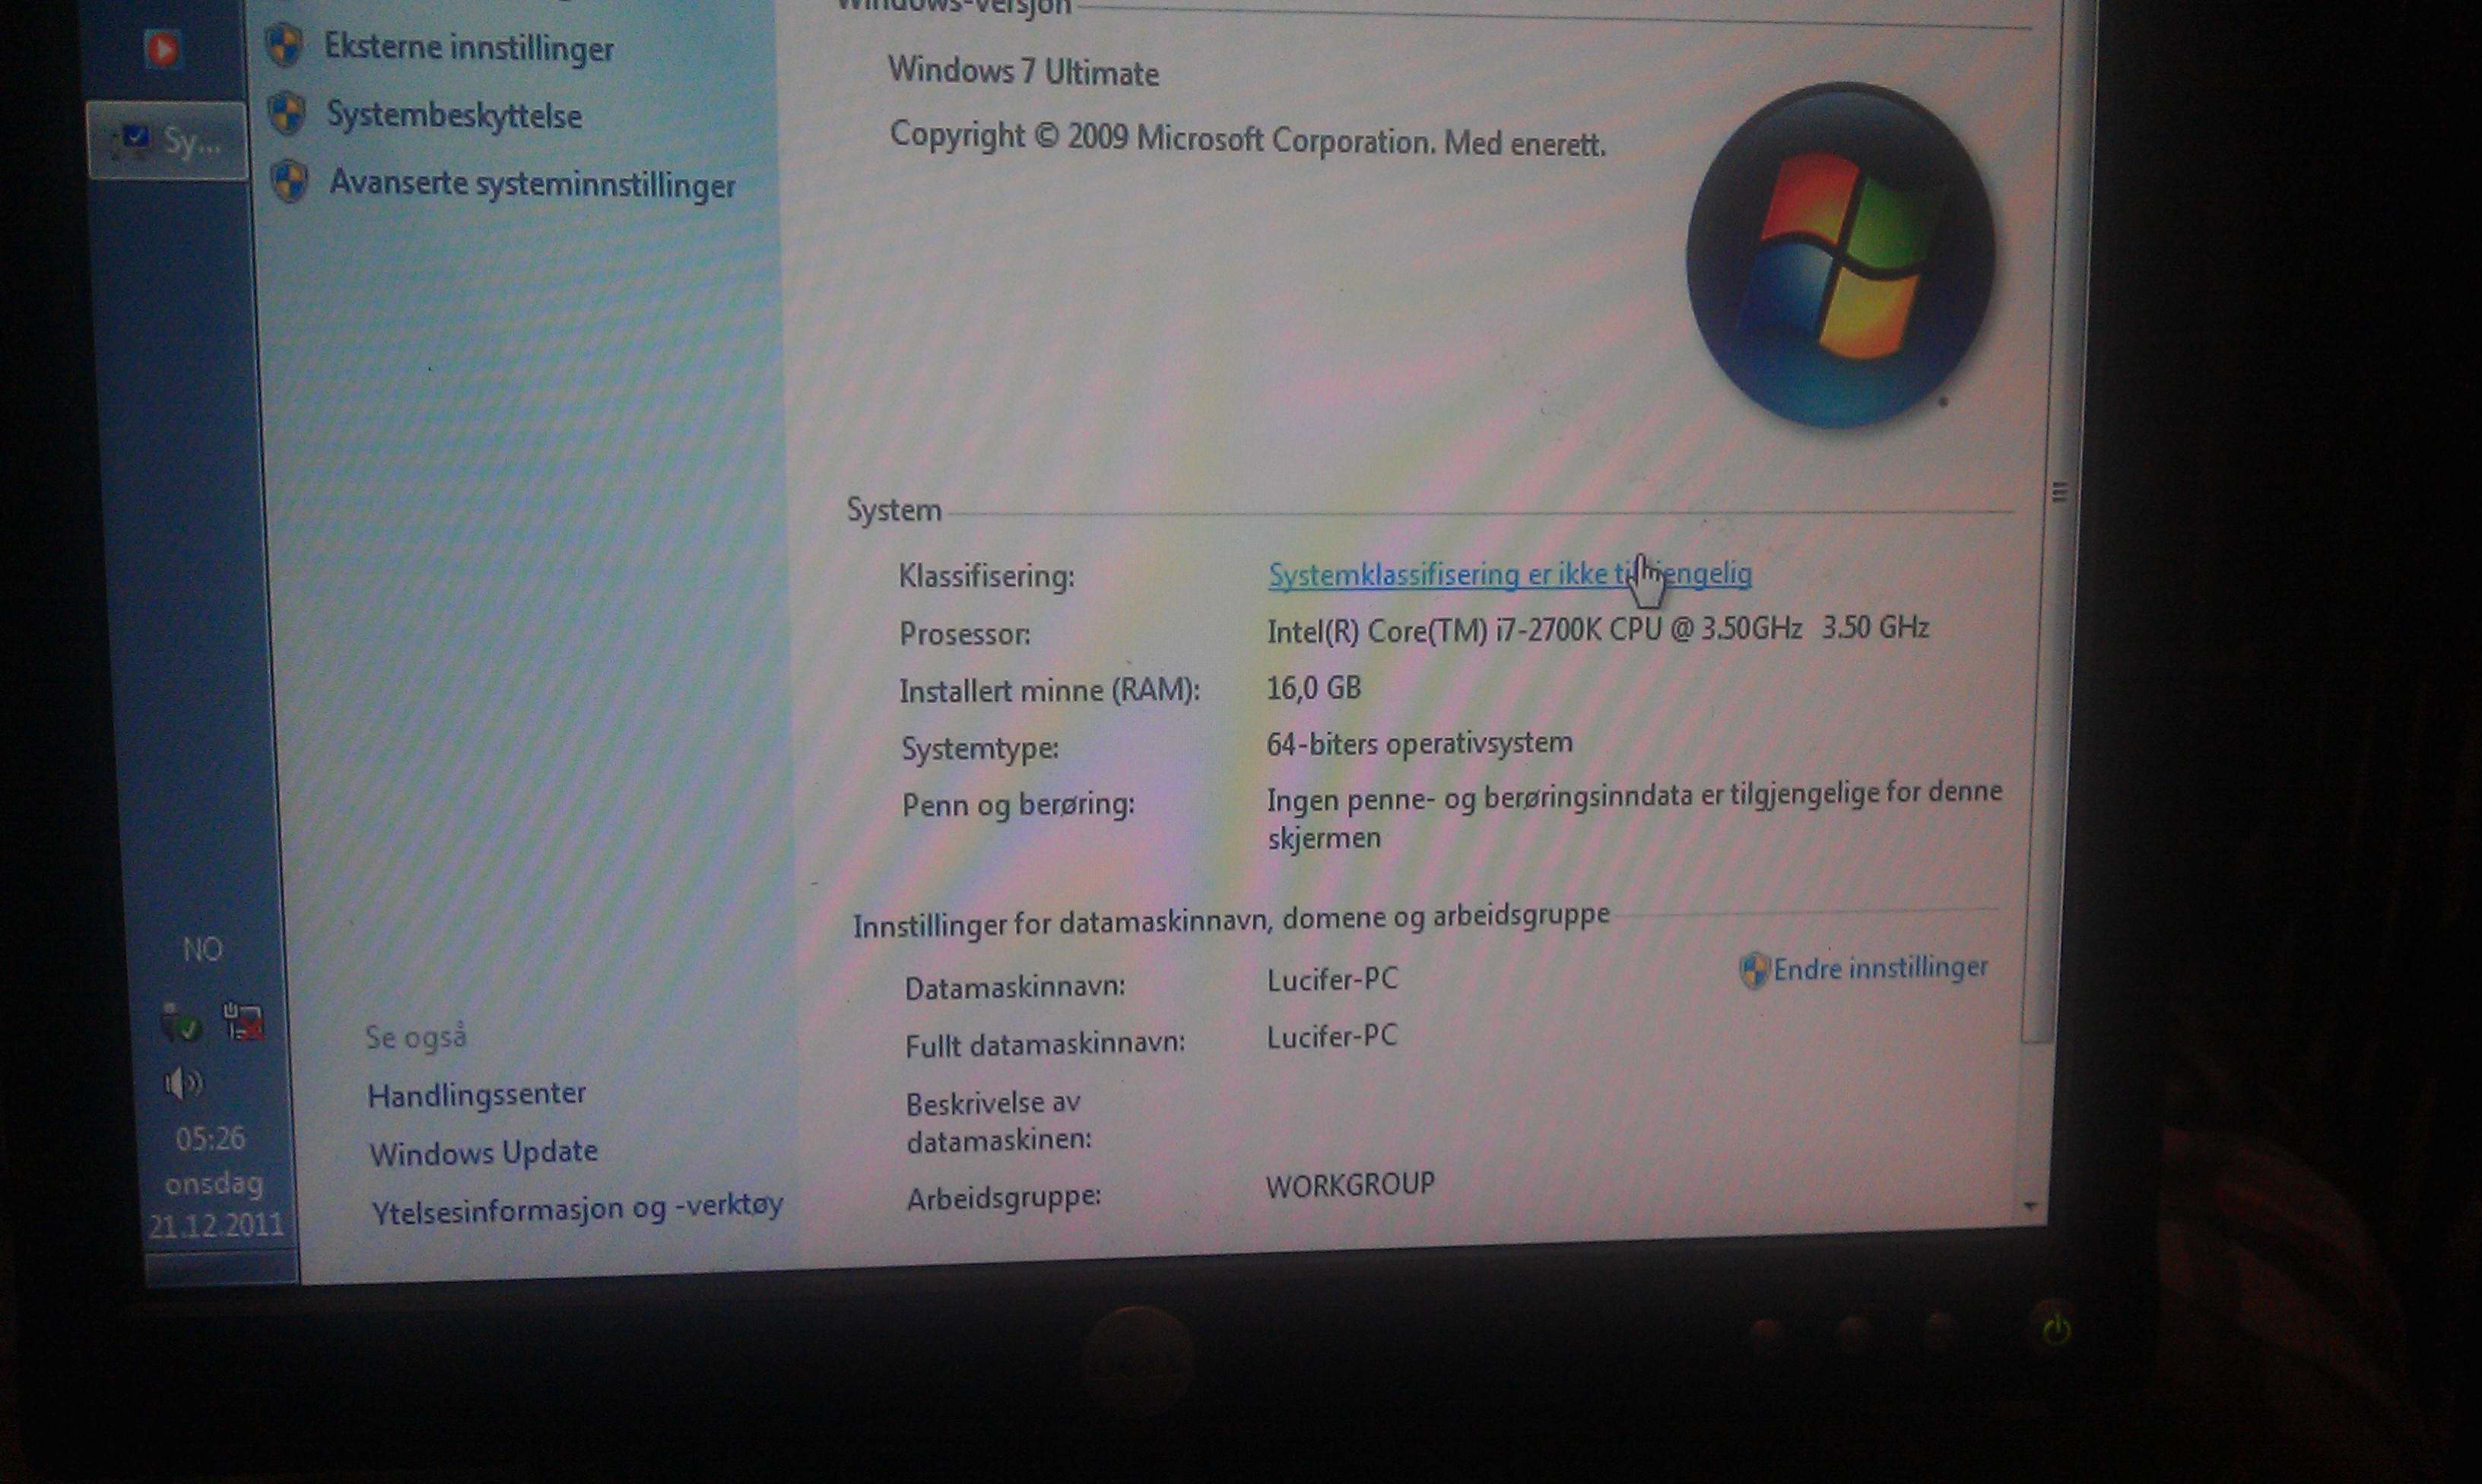Click Endre innstillinger link

(1880, 968)
